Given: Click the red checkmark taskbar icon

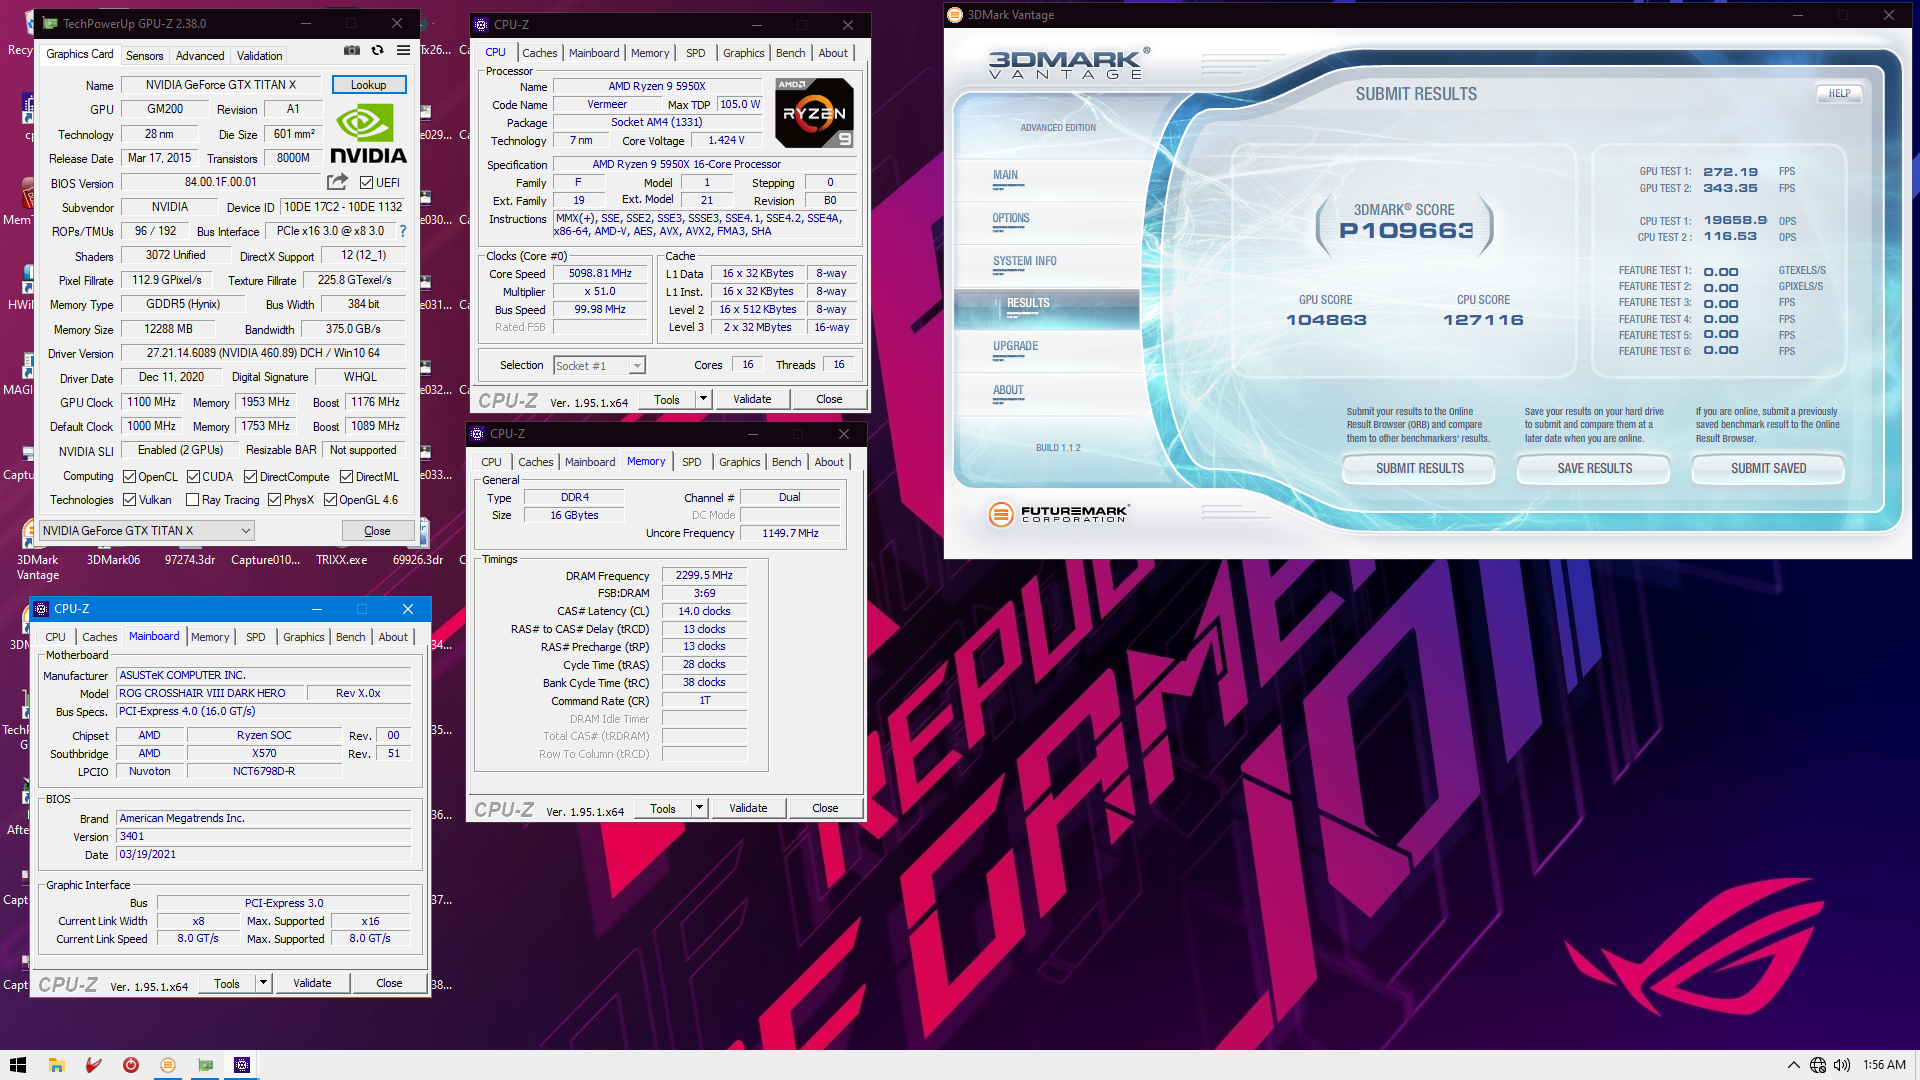Looking at the screenshot, I should coord(94,1065).
